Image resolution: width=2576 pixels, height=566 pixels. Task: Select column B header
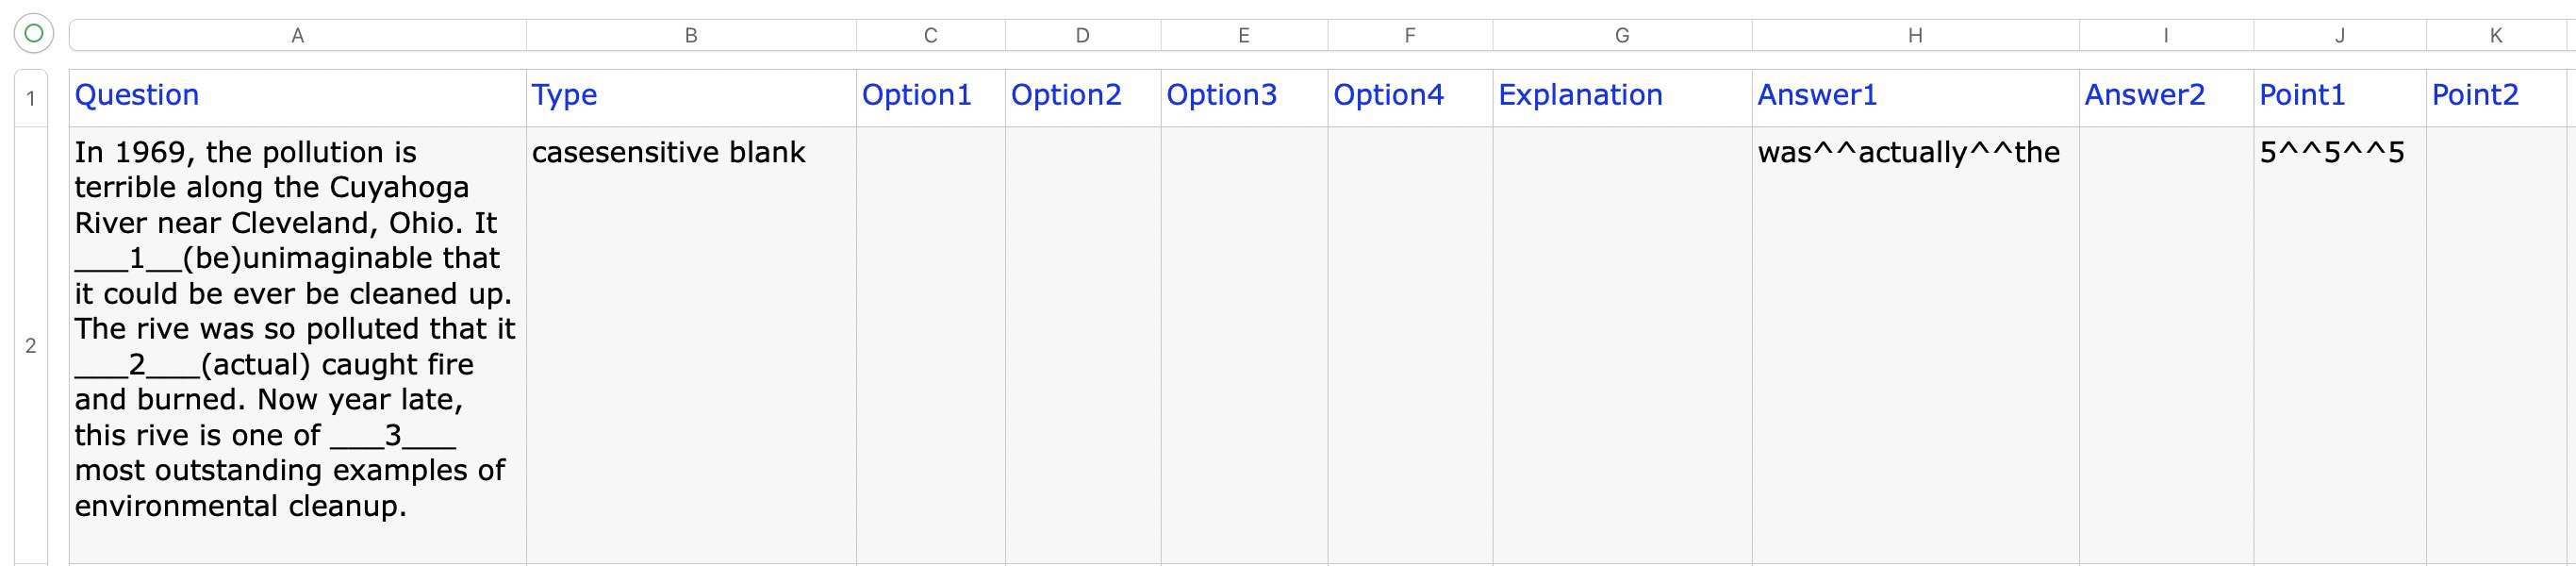pos(690,35)
